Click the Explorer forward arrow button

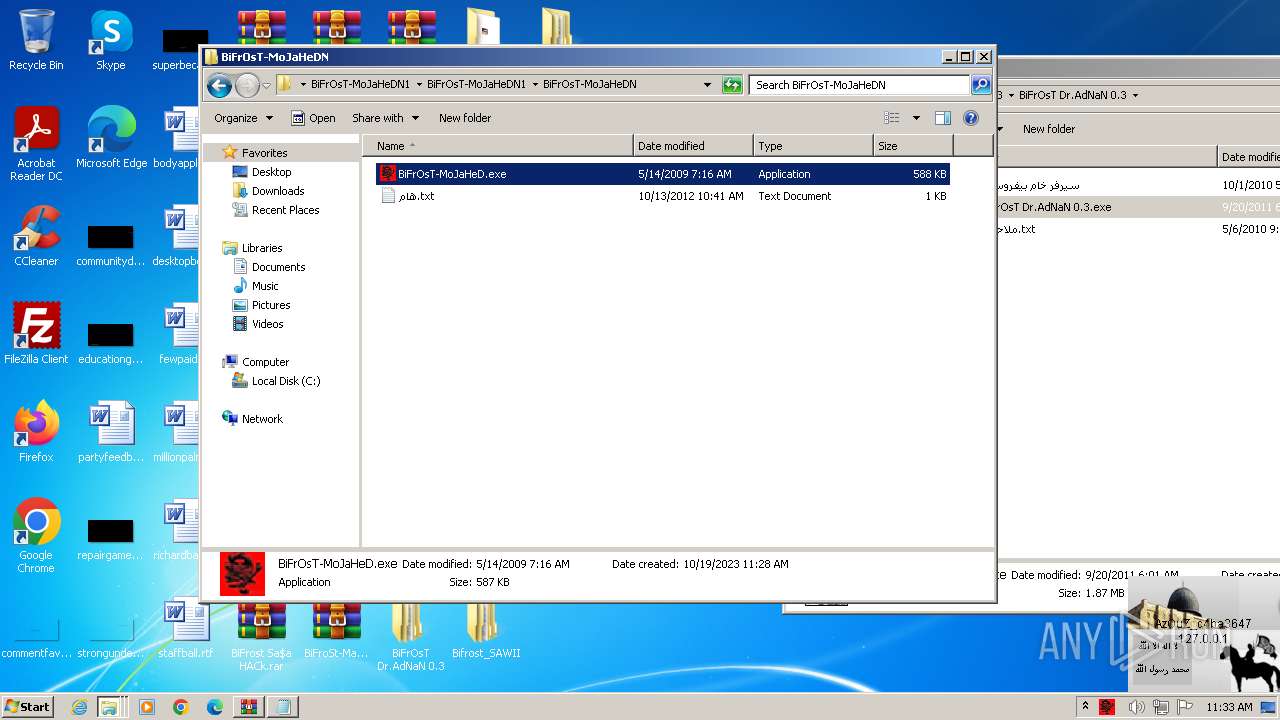(x=247, y=85)
